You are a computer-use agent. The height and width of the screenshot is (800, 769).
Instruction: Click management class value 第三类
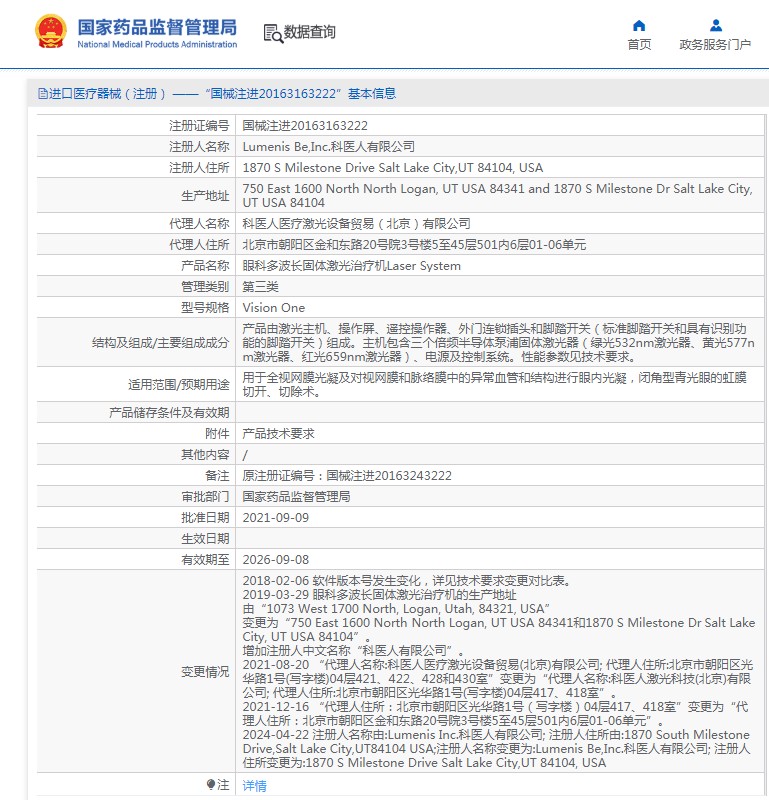260,286
